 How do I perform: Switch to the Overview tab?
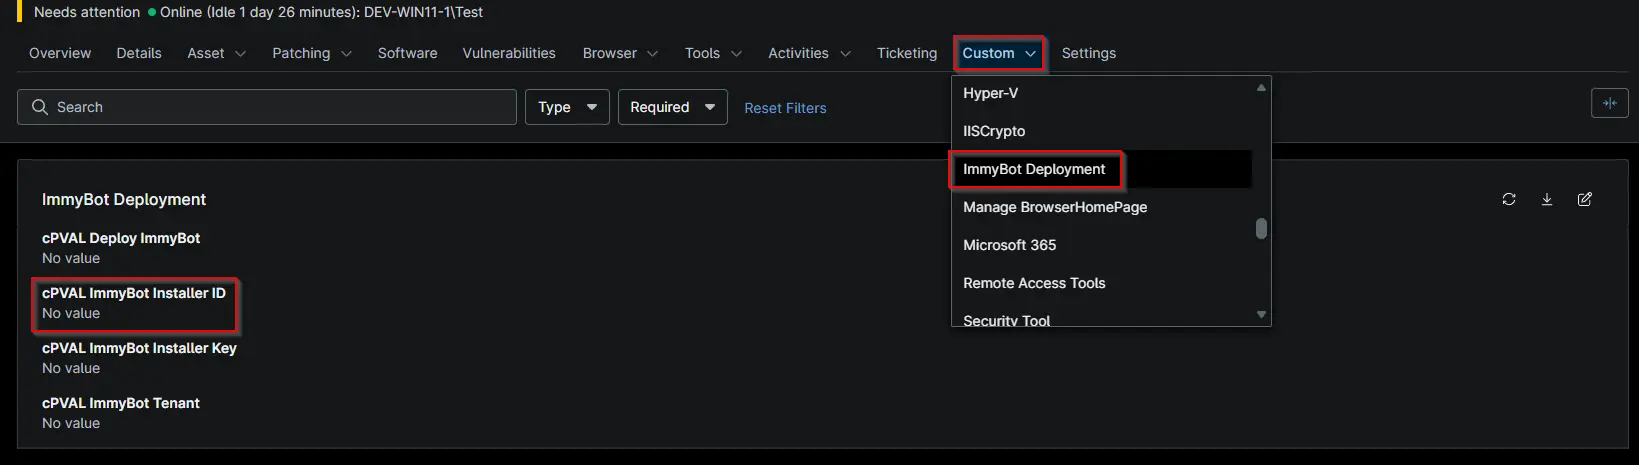[x=60, y=53]
